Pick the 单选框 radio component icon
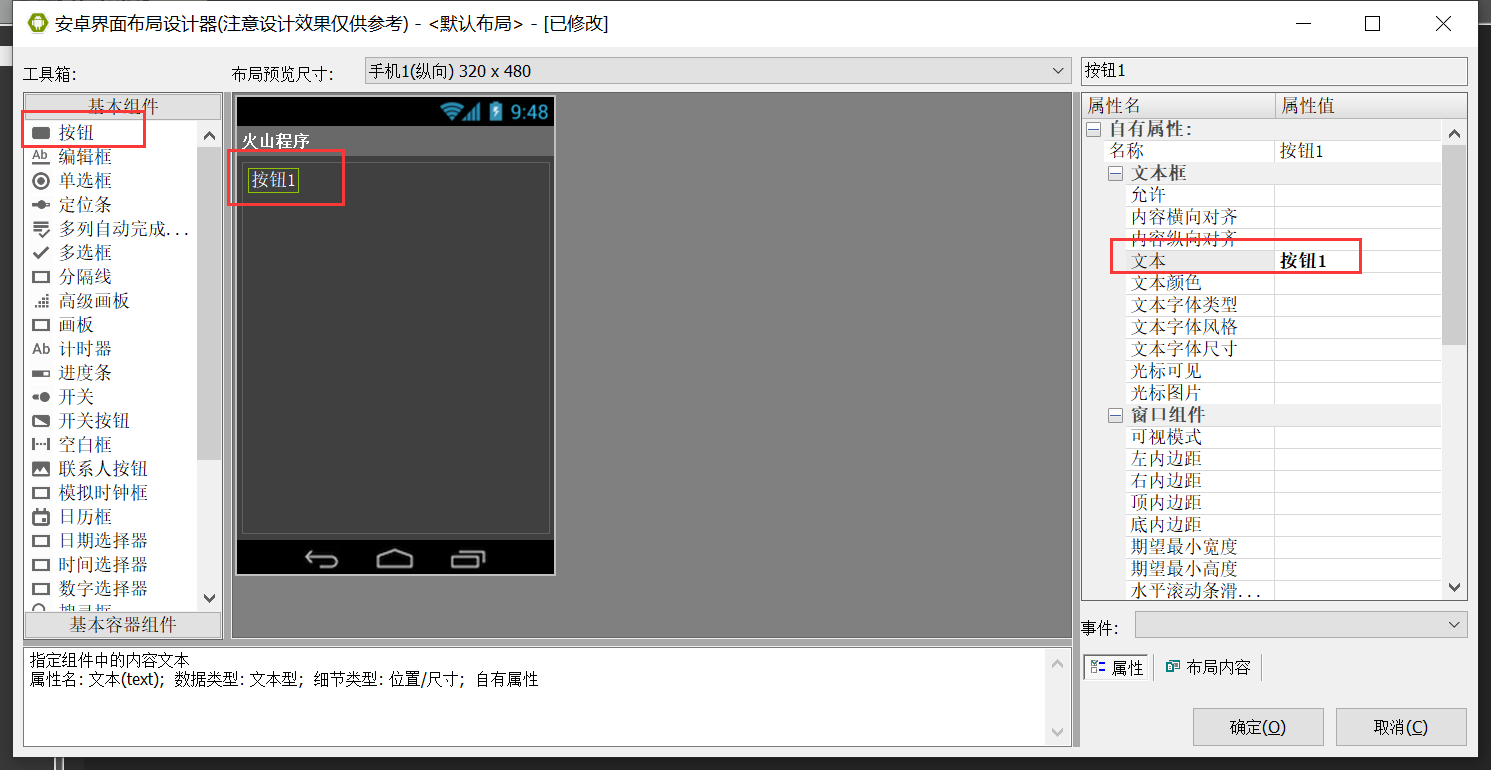The height and width of the screenshot is (770, 1491). (41, 181)
